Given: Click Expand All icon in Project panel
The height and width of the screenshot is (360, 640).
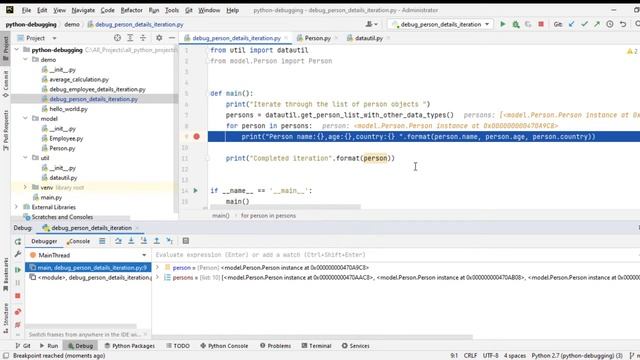Looking at the screenshot, I should [x=130, y=38].
